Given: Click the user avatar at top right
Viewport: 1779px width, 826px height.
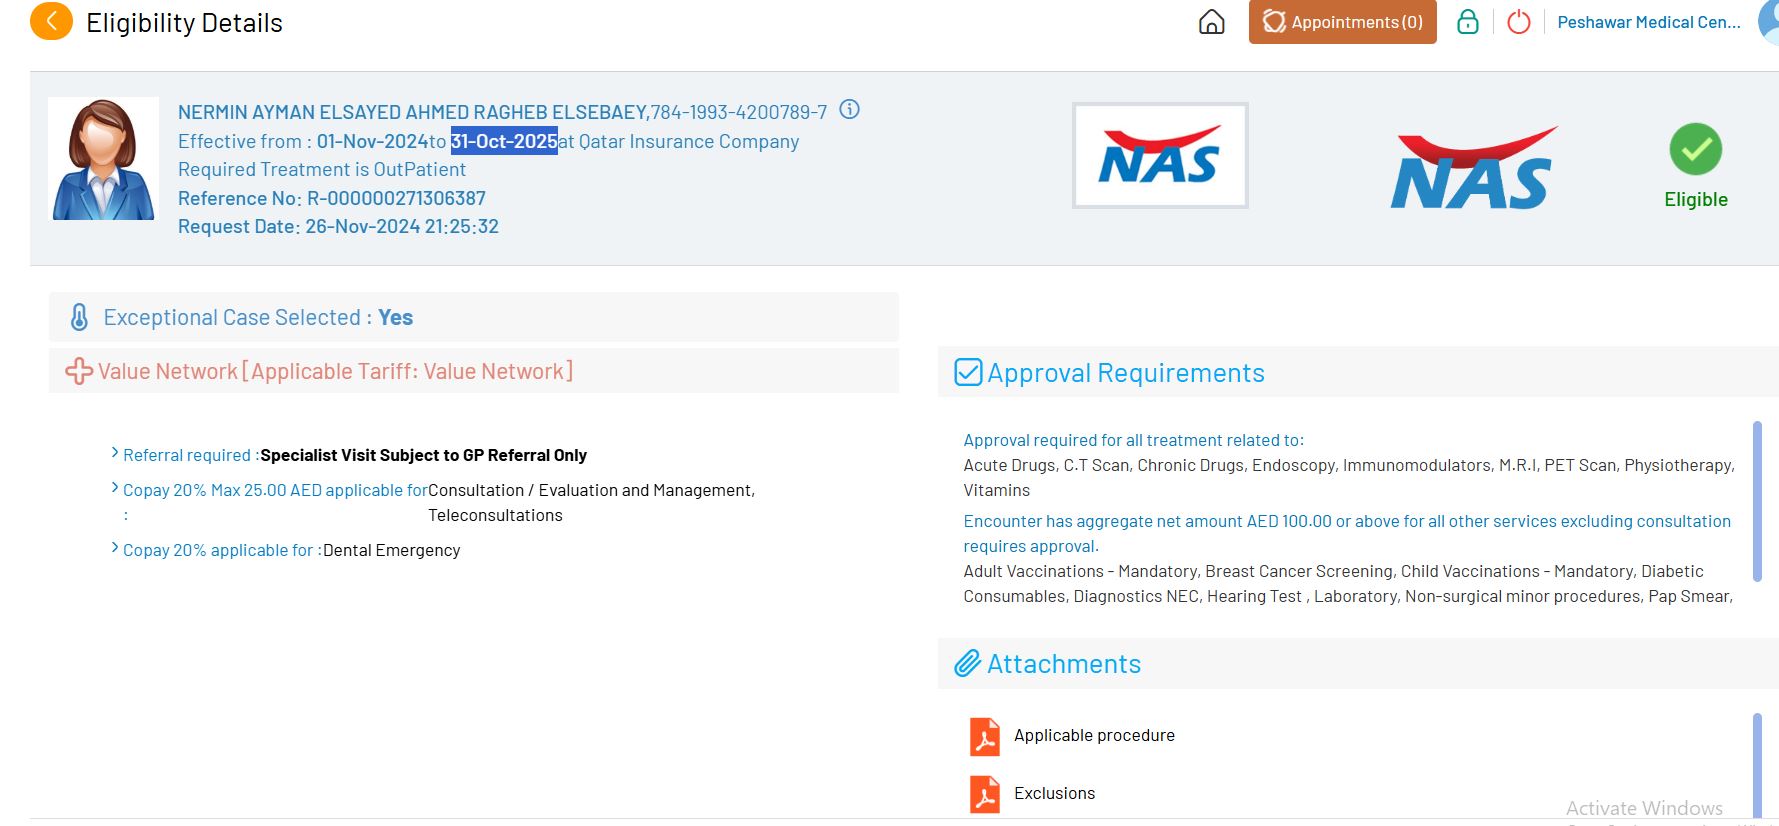Looking at the screenshot, I should (1768, 22).
